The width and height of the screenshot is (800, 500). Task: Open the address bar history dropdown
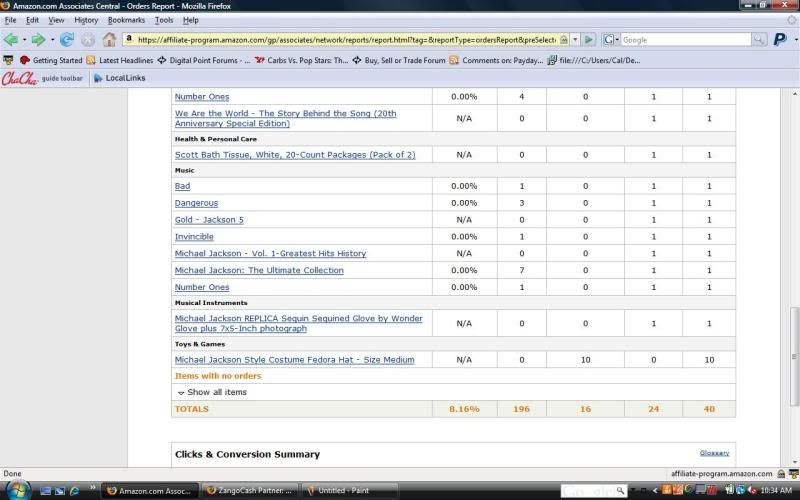click(x=575, y=39)
